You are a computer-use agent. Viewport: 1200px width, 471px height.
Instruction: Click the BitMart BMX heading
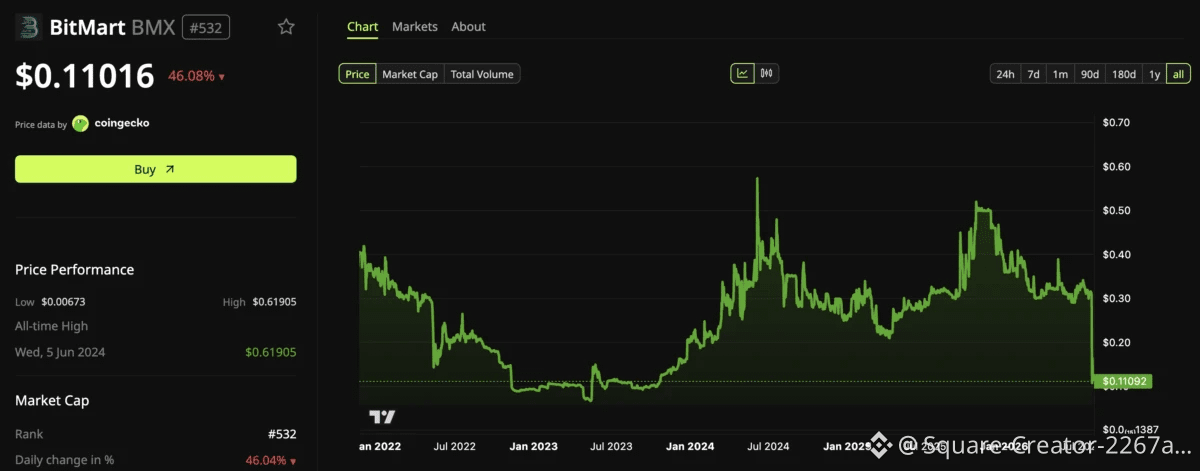point(113,27)
